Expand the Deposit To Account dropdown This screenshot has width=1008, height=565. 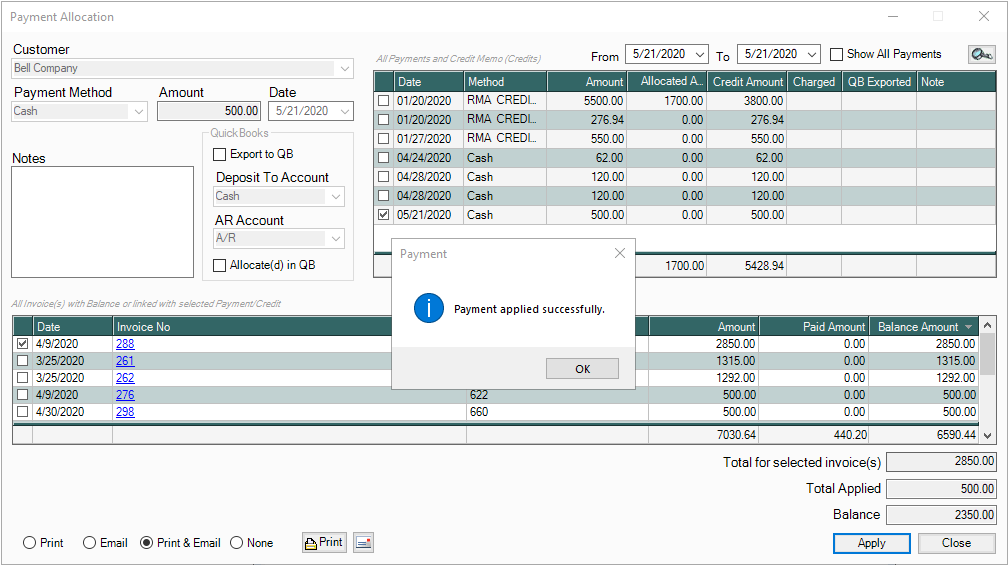click(335, 197)
